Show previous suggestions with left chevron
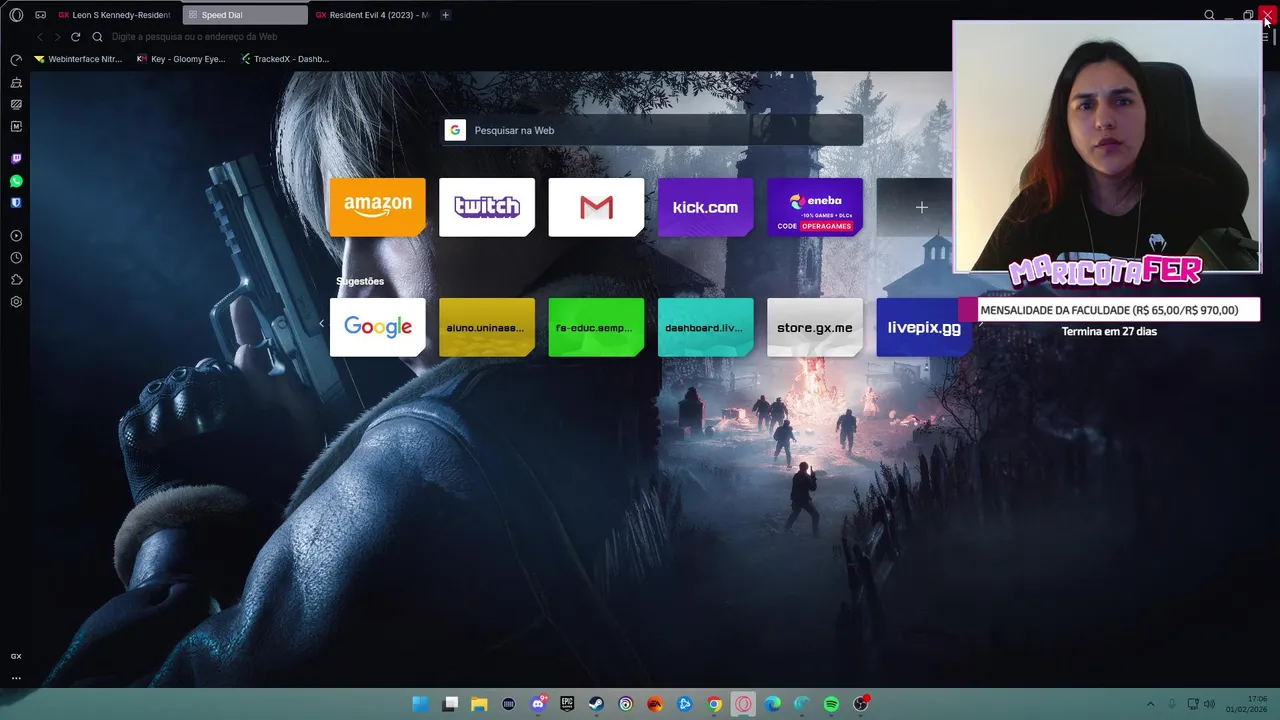This screenshot has height=720, width=1280. coord(321,324)
